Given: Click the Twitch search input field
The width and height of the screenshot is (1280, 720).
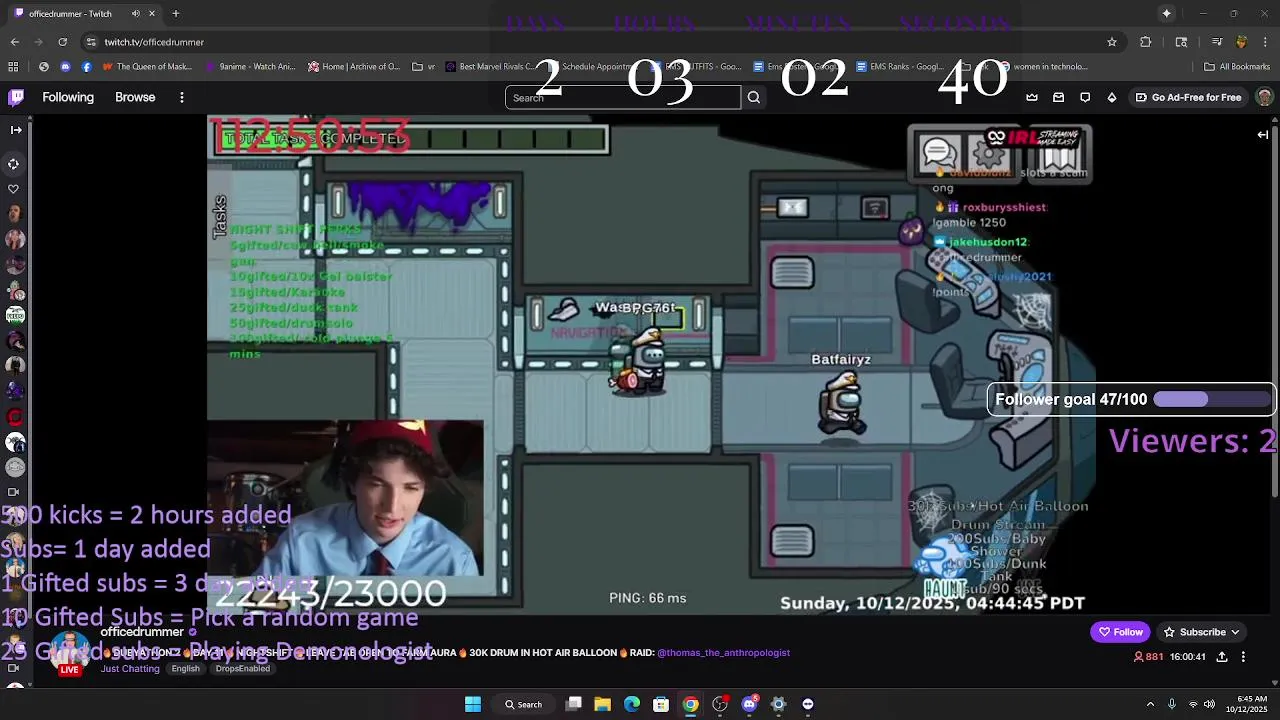Looking at the screenshot, I should point(623,97).
